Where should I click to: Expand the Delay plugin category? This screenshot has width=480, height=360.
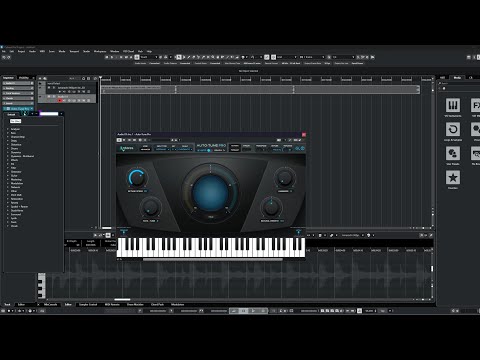[8, 141]
